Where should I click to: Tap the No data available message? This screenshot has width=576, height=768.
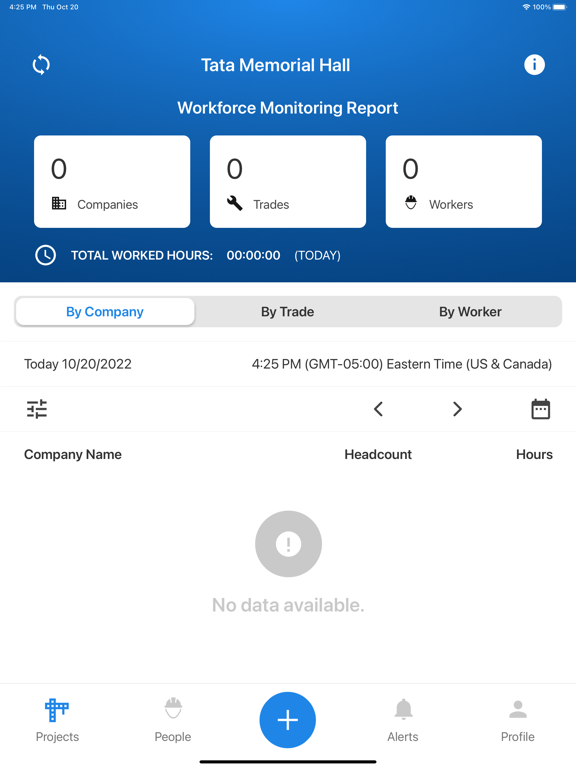(x=288, y=605)
